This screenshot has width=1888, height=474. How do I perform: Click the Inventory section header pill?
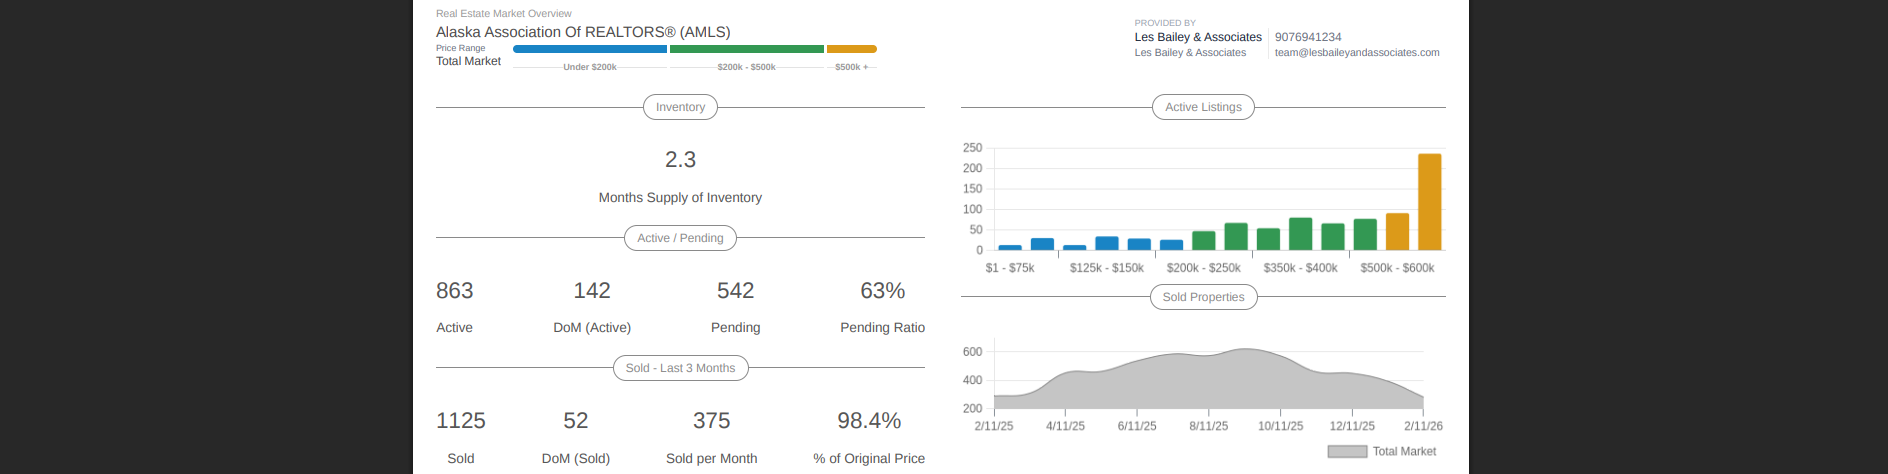pyautogui.click(x=680, y=107)
